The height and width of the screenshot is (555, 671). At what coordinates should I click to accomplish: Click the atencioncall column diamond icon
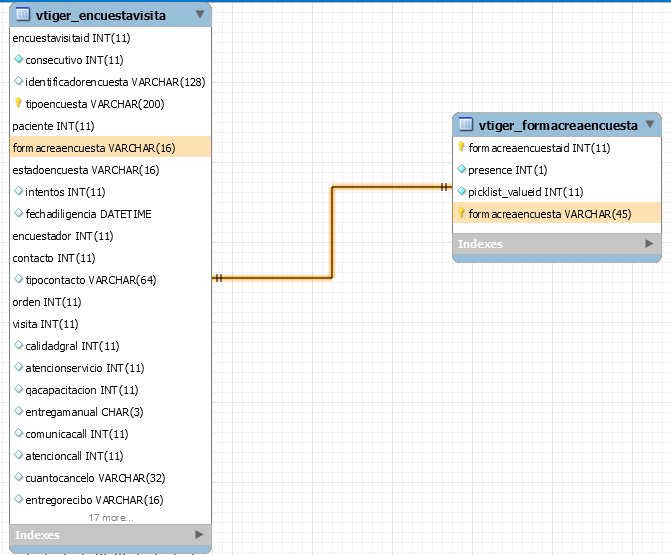pyautogui.click(x=18, y=455)
